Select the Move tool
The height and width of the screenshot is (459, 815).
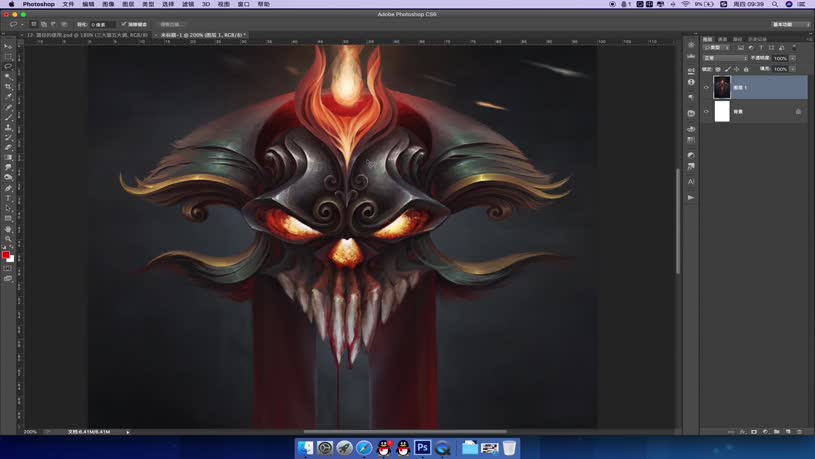click(x=8, y=47)
